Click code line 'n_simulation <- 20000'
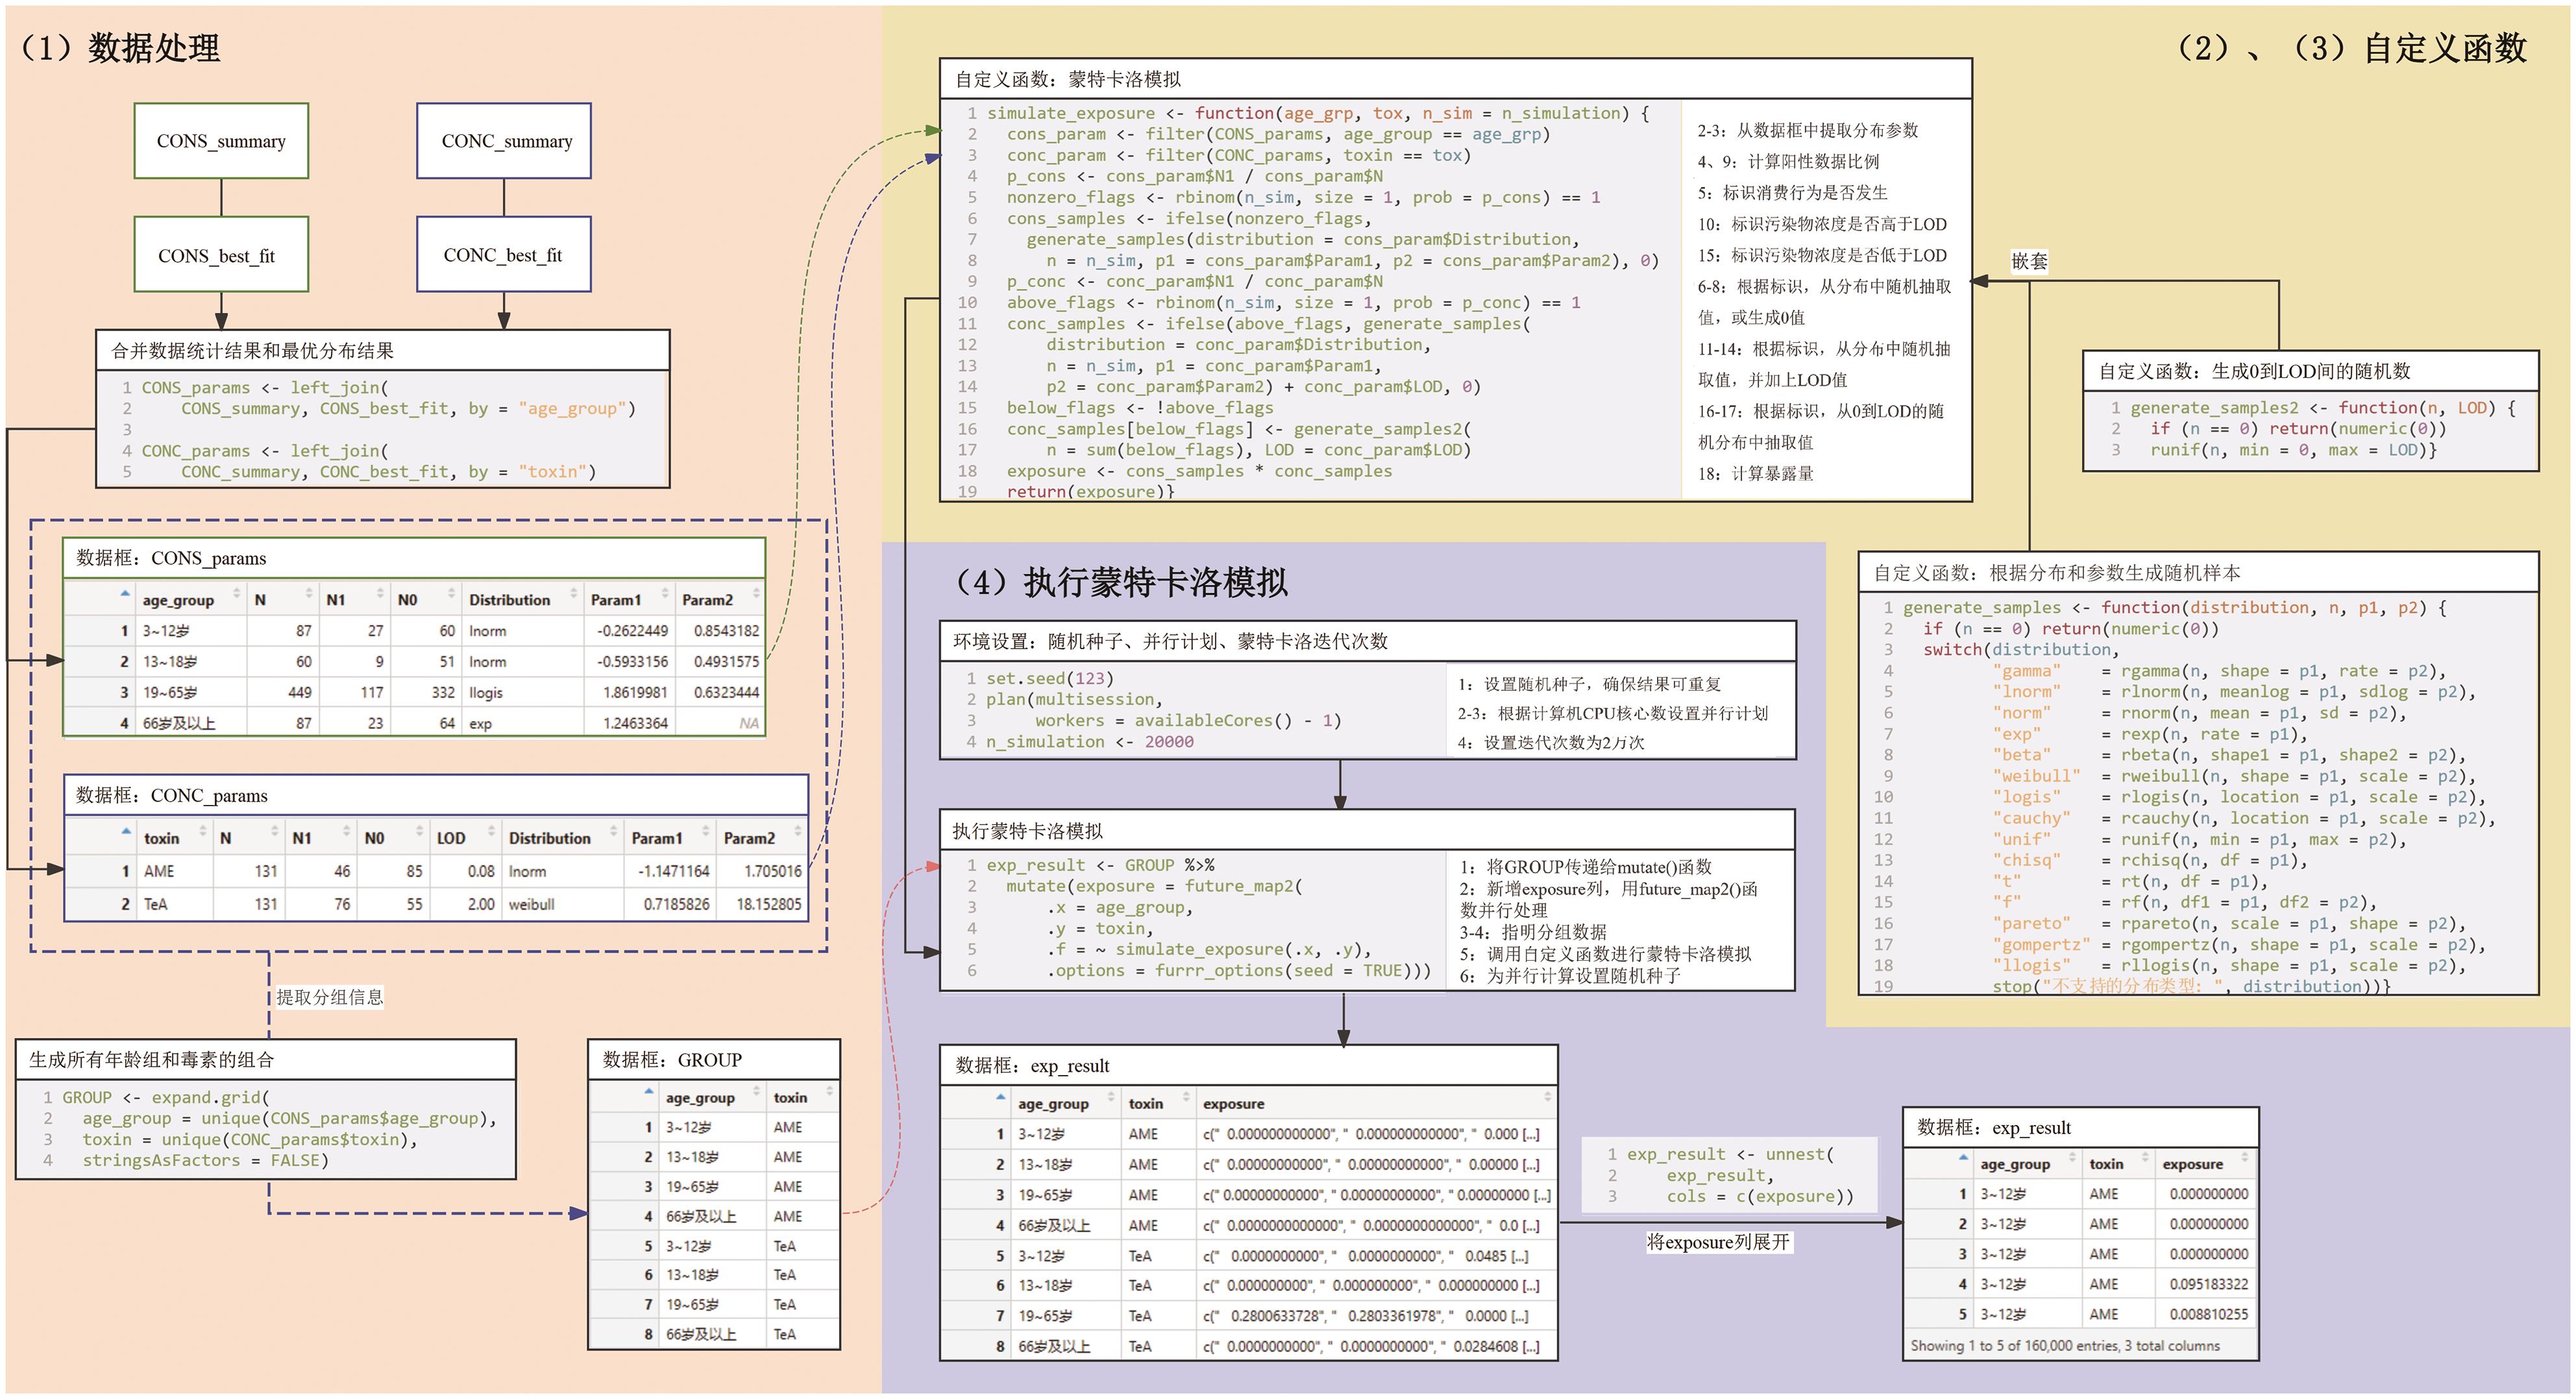 [x=1089, y=741]
